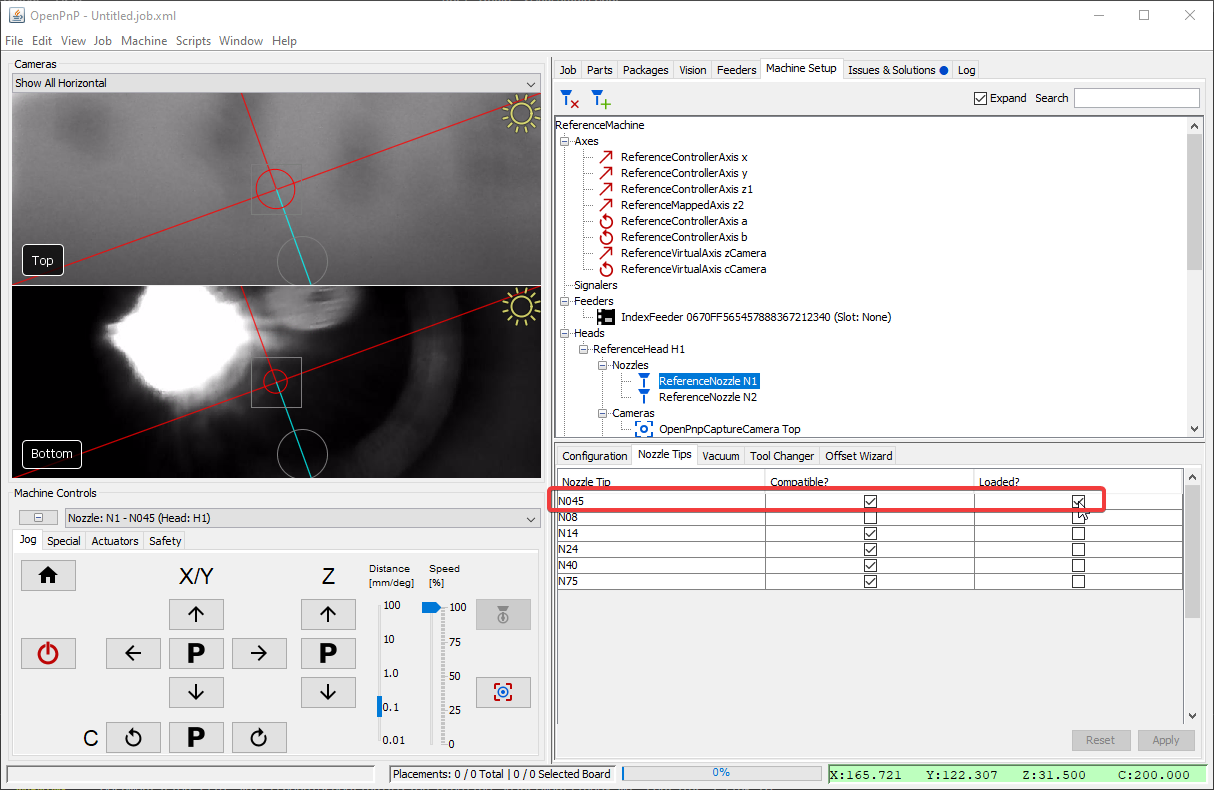Select ReferenceNozzle N2 in the tree
1214x790 pixels.
(x=707, y=397)
